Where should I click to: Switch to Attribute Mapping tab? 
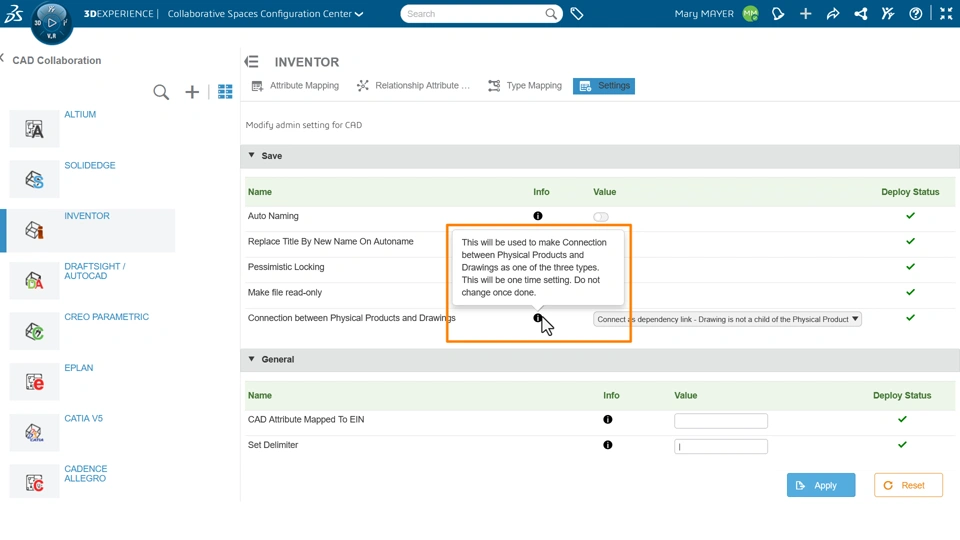295,86
